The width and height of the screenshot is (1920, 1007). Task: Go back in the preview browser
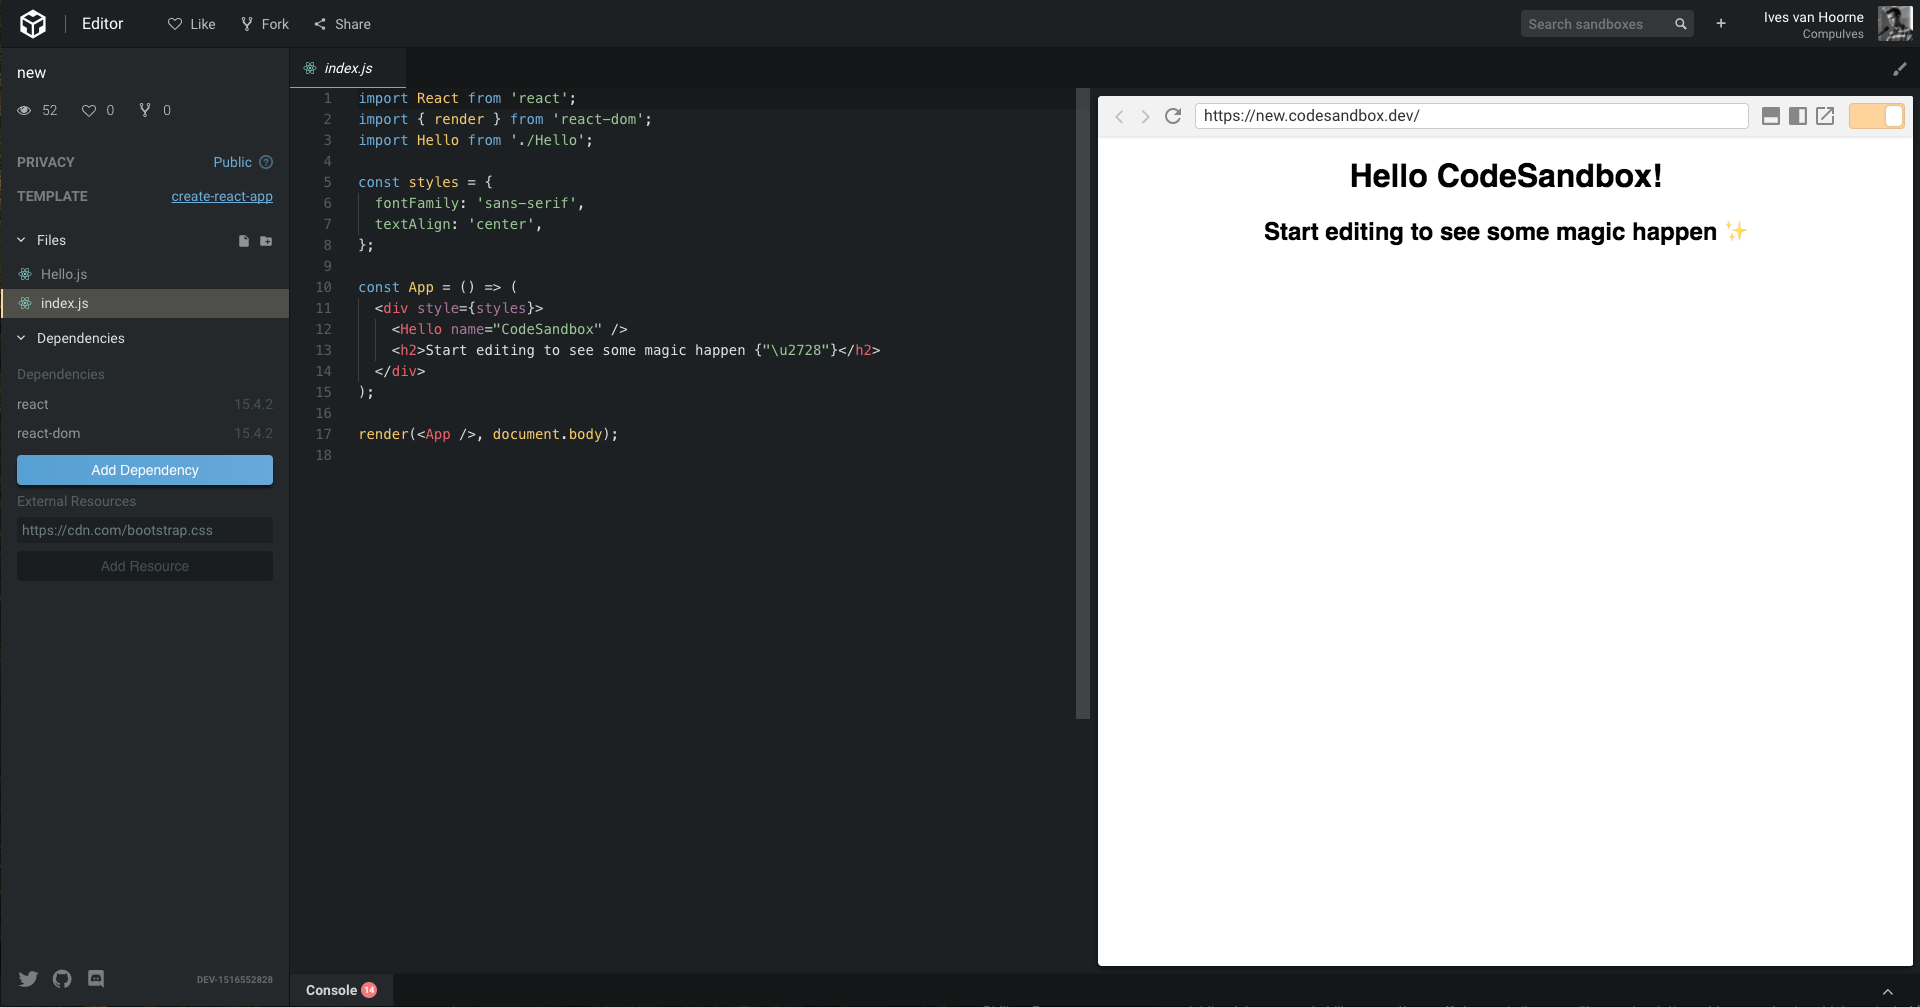pyautogui.click(x=1119, y=117)
